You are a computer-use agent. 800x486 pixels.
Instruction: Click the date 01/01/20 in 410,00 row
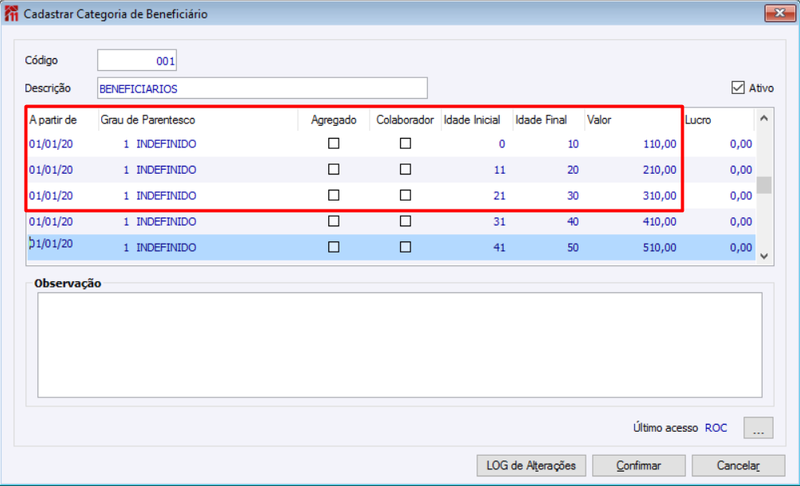click(51, 222)
